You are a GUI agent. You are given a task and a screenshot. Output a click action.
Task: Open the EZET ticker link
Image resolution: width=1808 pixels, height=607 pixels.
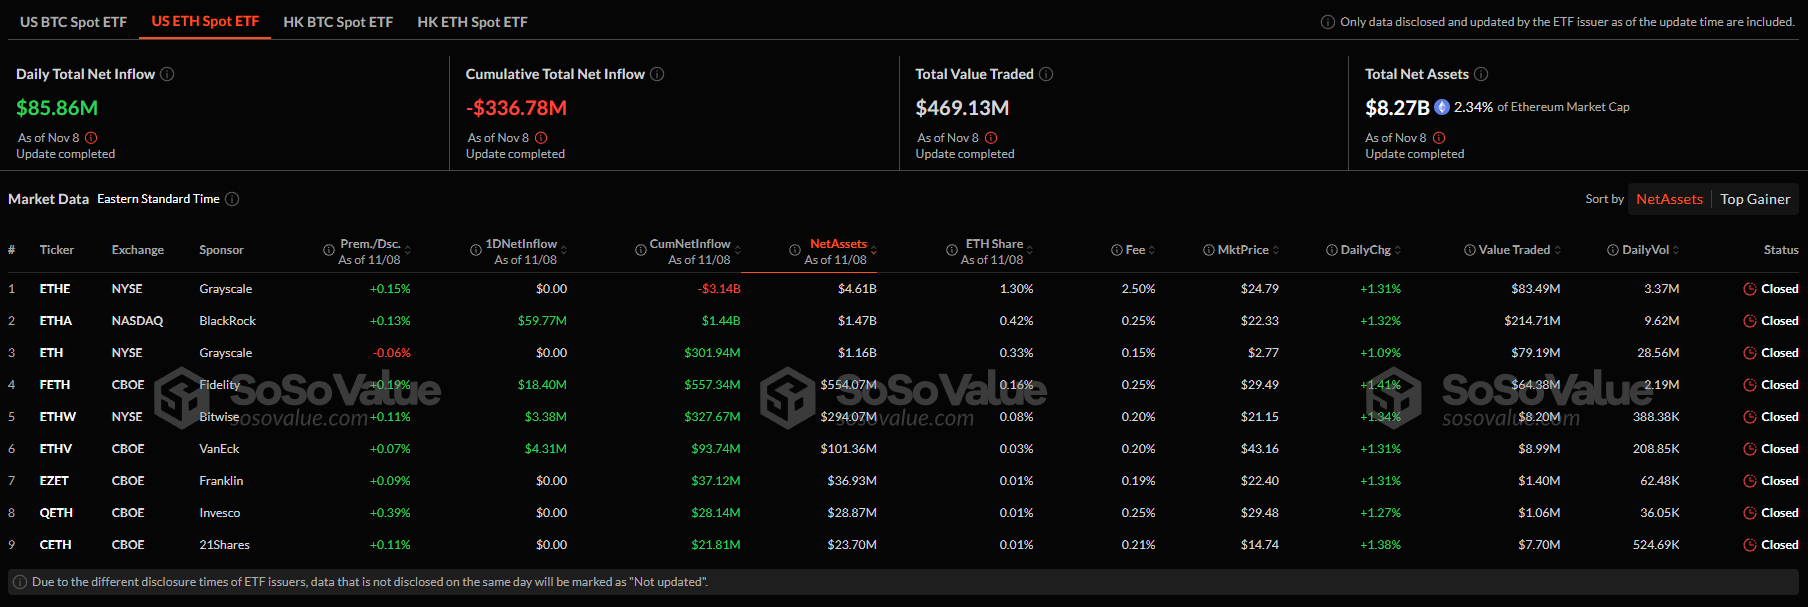54,481
